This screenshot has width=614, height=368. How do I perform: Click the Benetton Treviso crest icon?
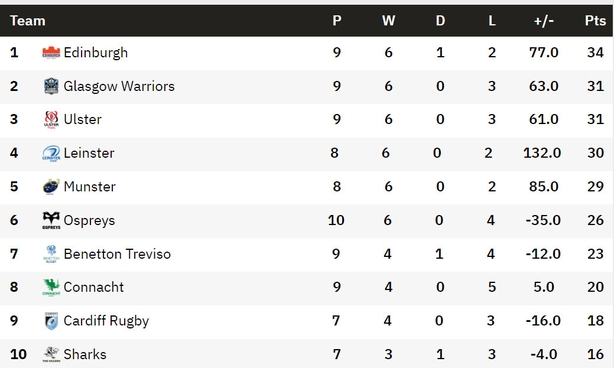tap(51, 254)
